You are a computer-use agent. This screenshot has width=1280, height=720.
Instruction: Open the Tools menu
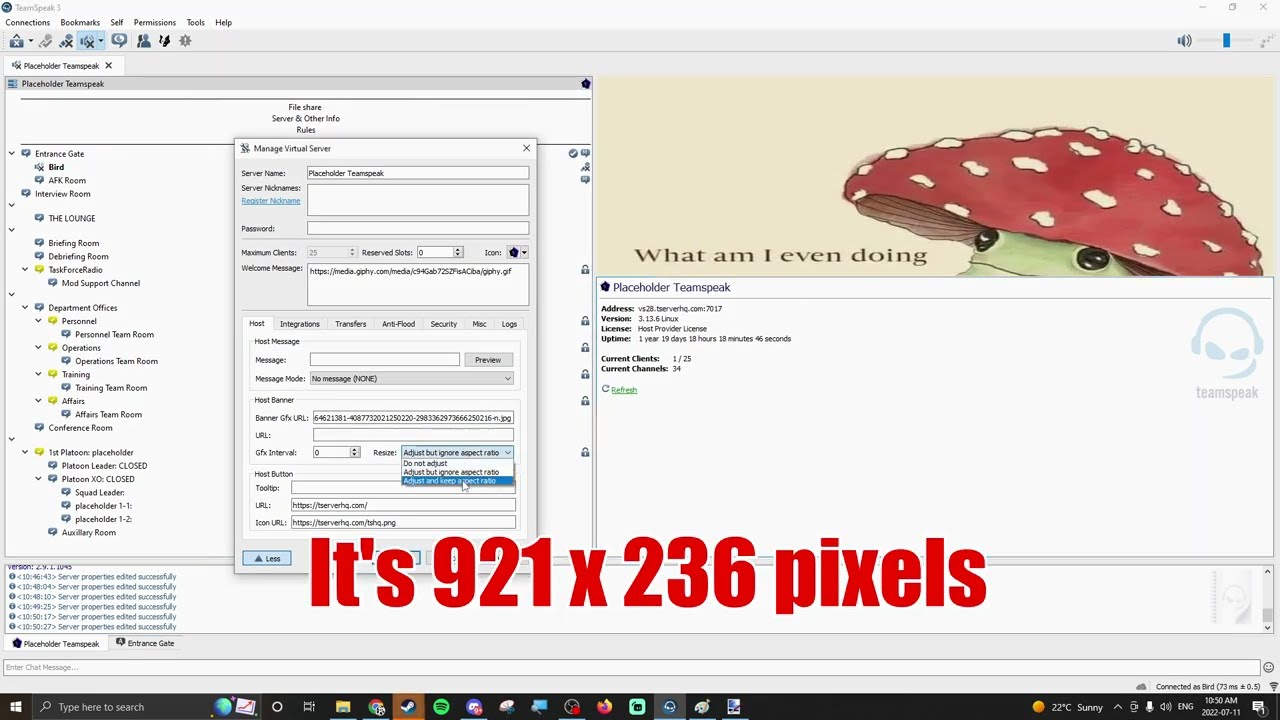coord(195,22)
